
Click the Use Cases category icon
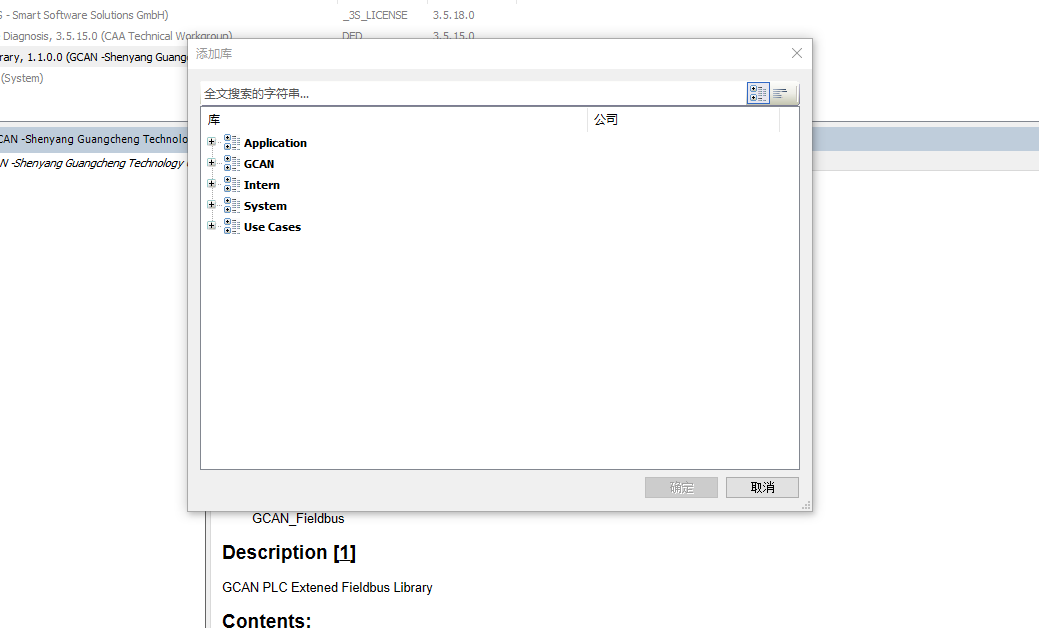(x=232, y=226)
